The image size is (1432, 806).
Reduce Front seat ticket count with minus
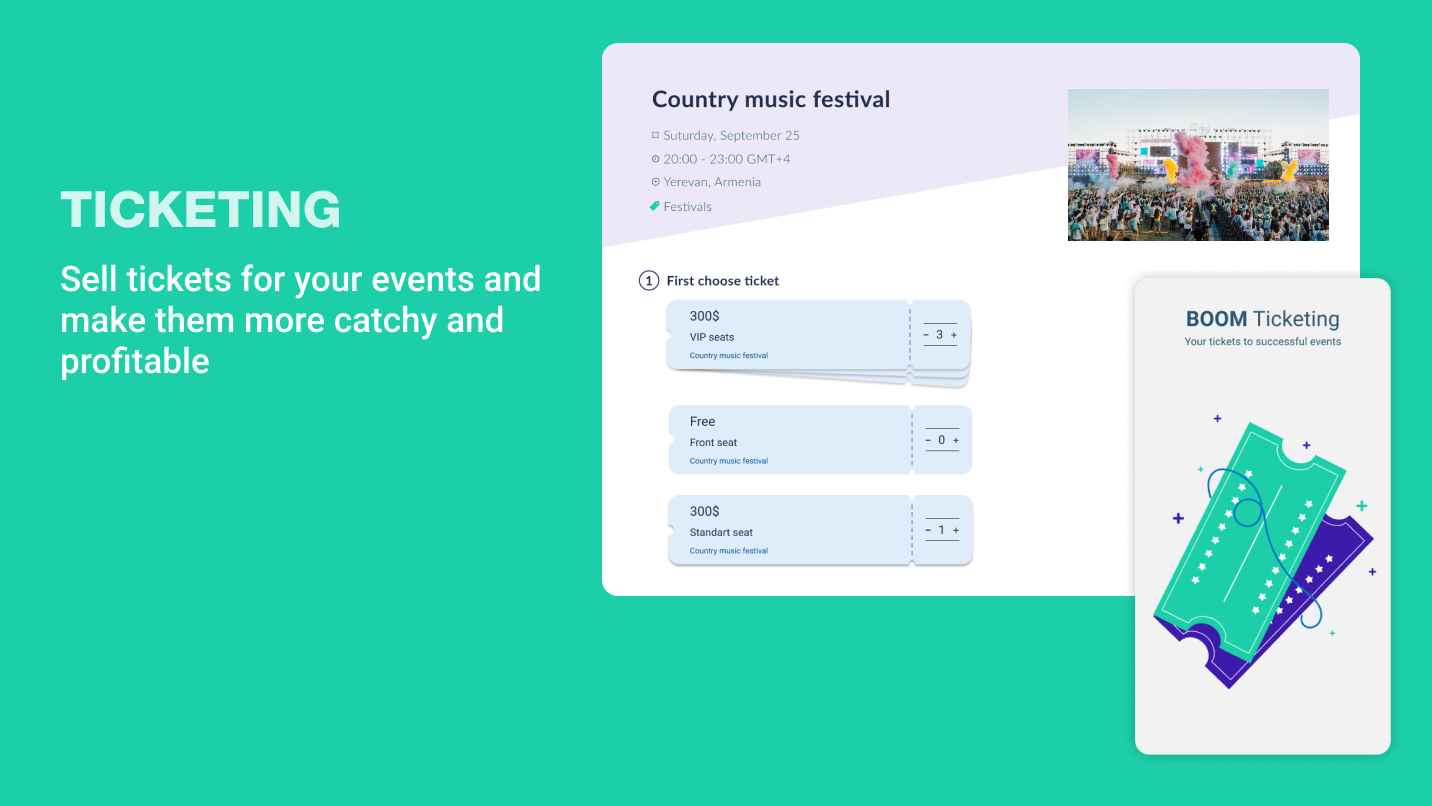928,440
